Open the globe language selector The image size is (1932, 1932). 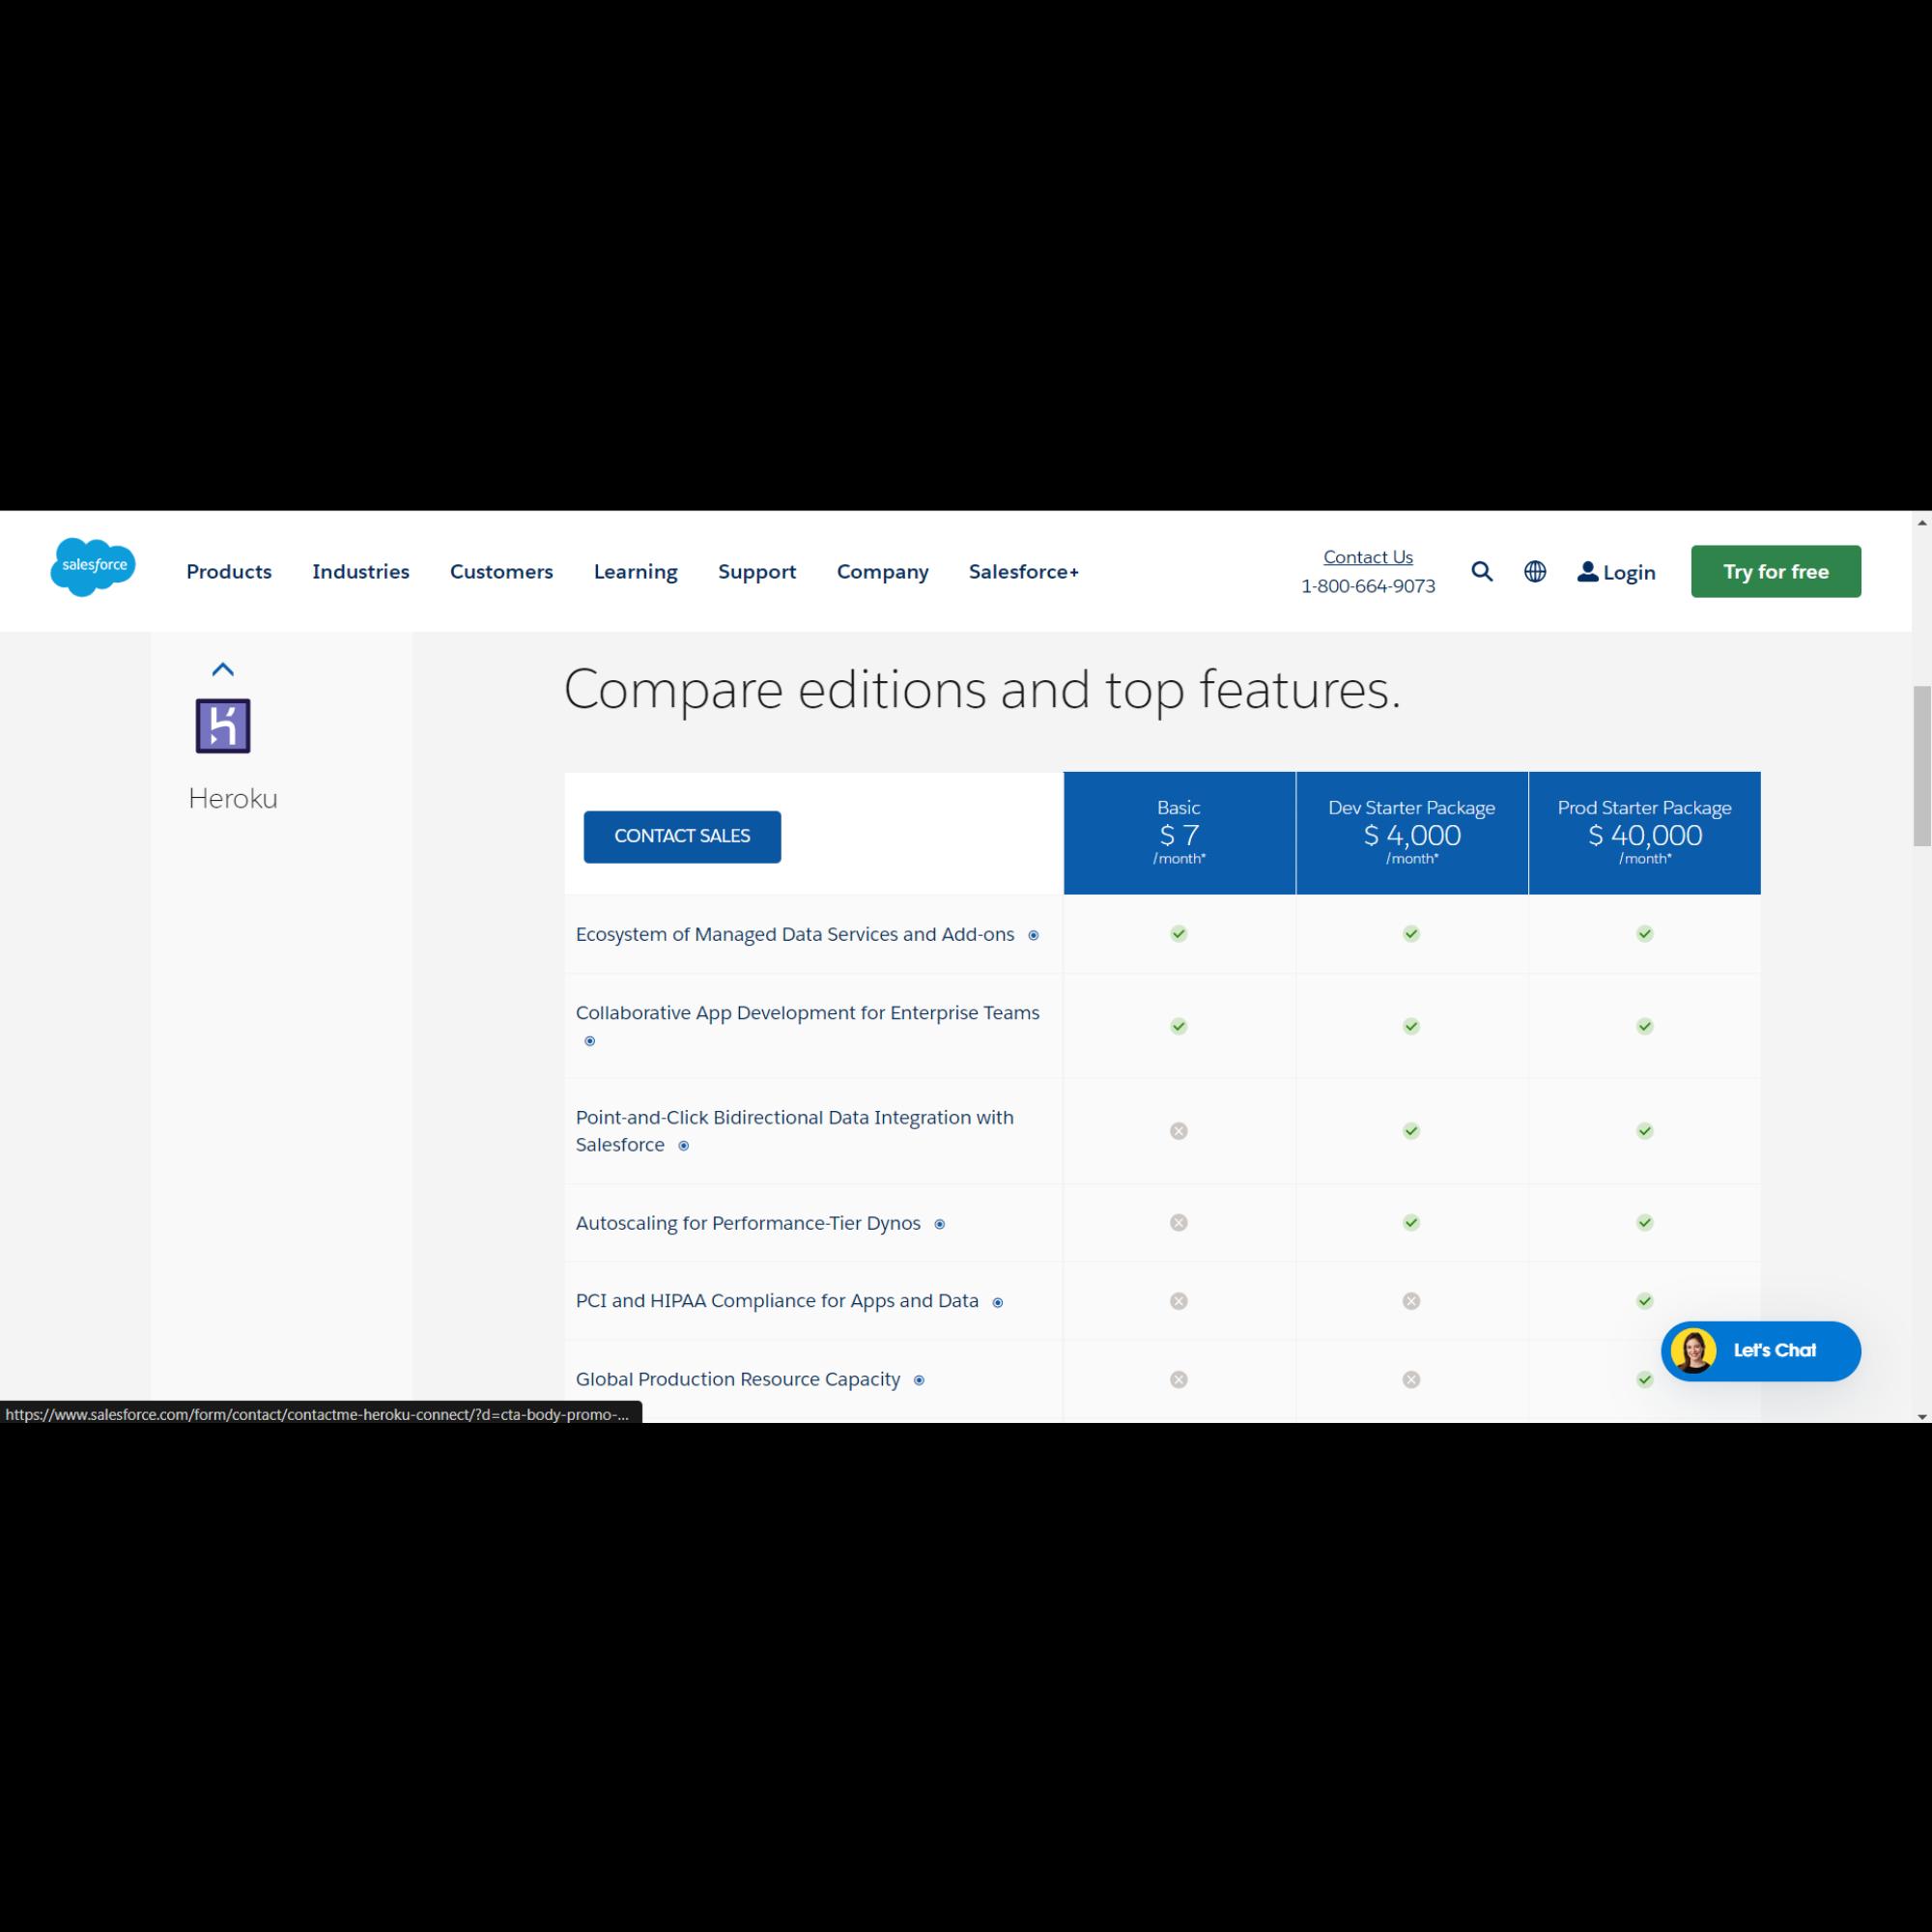tap(1535, 571)
